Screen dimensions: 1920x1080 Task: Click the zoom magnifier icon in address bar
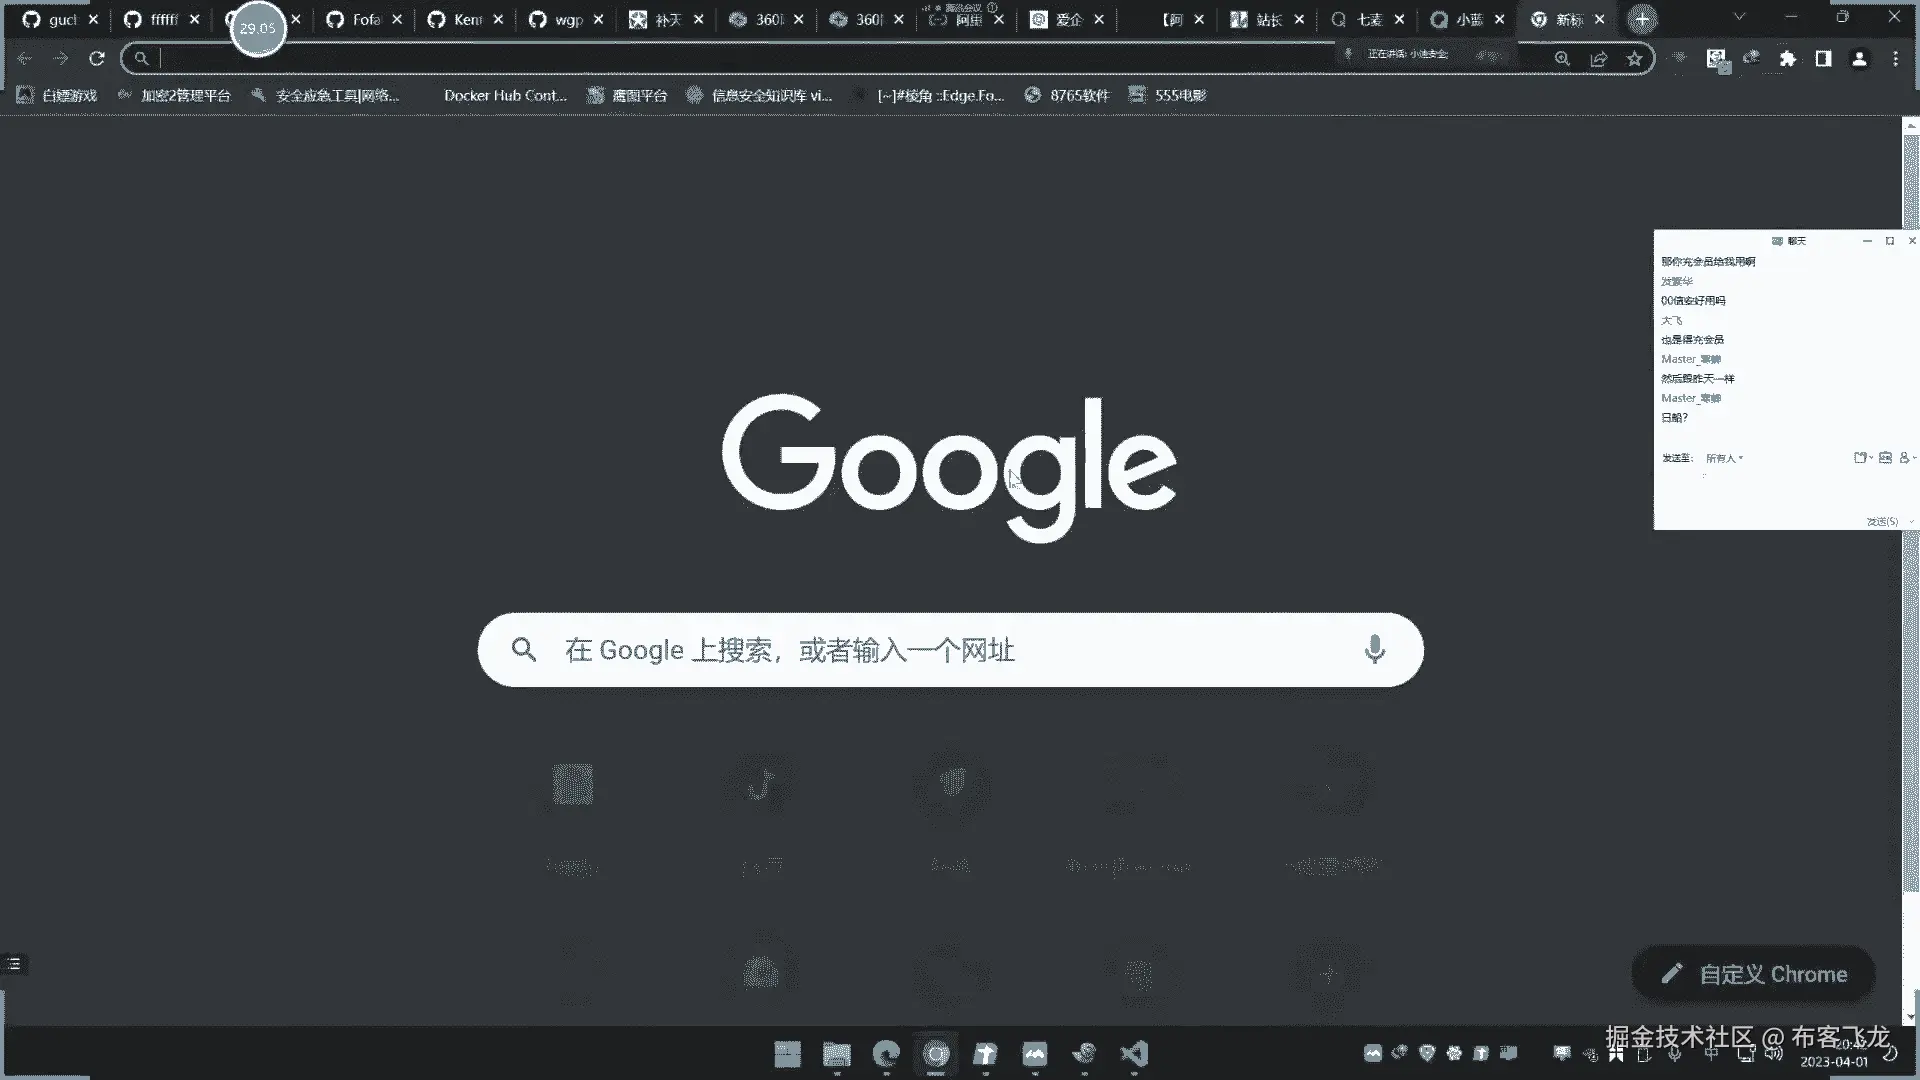pos(1562,59)
